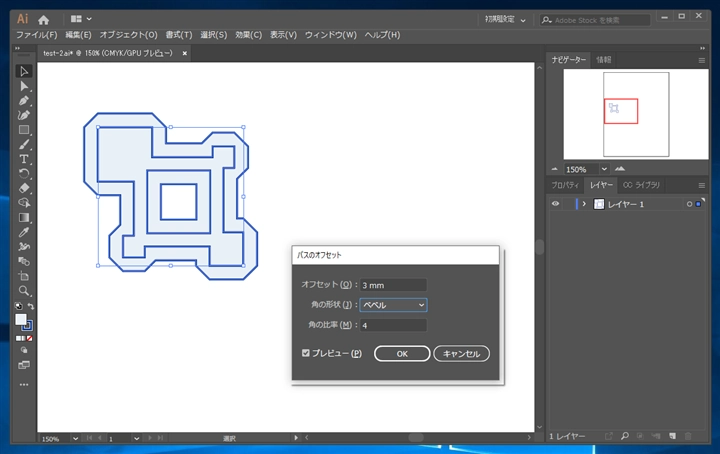Hide Layer 1 with eye icon

click(x=555, y=204)
